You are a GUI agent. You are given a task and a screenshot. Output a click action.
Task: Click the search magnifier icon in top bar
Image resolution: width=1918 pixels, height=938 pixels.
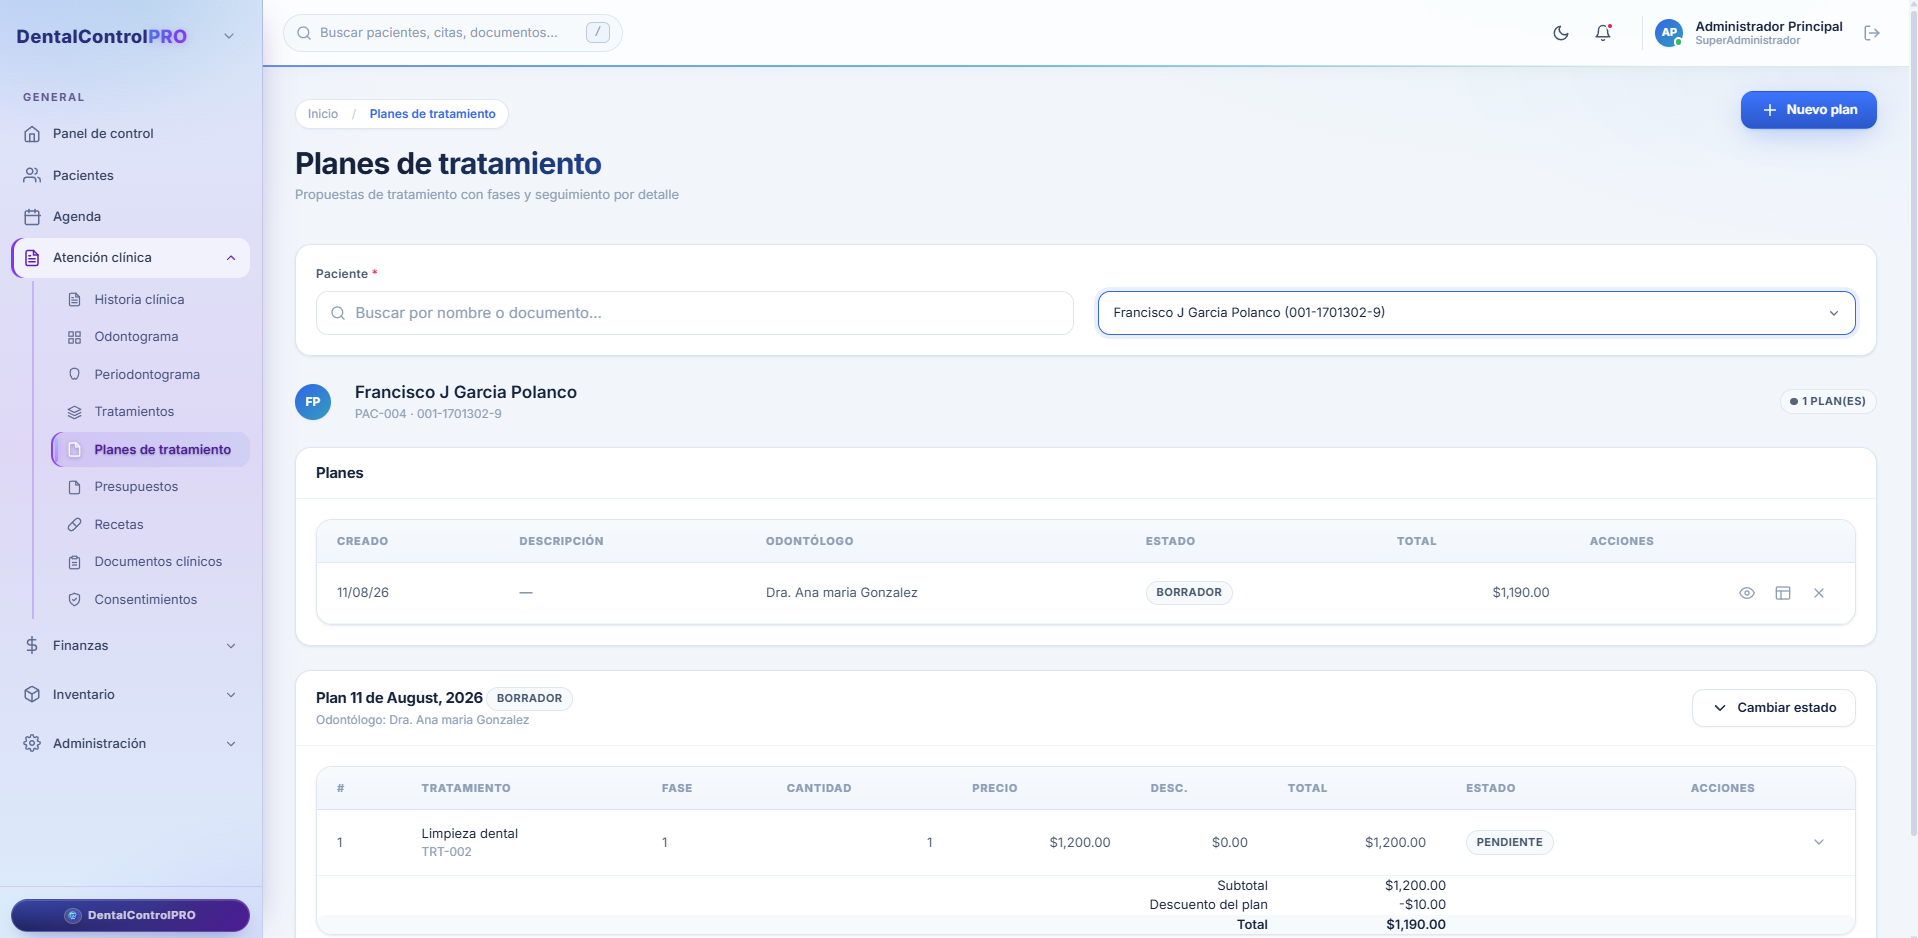point(304,33)
